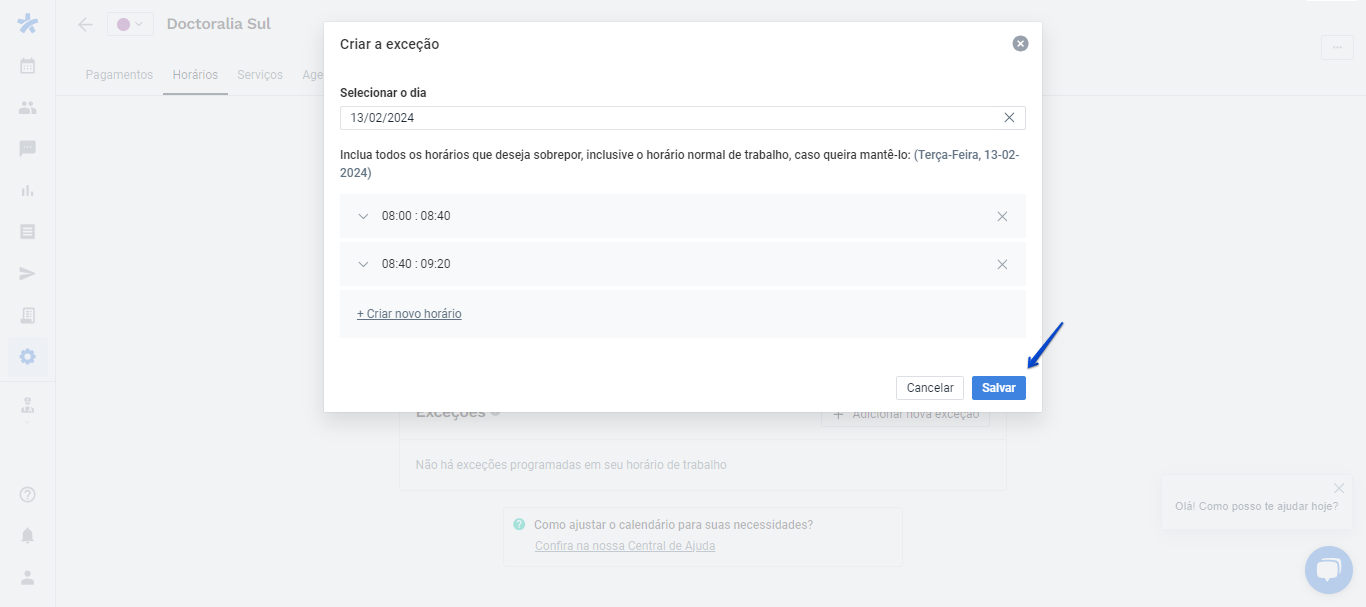
Task: Click the date field showing 13/02/2024
Action: [x=682, y=118]
